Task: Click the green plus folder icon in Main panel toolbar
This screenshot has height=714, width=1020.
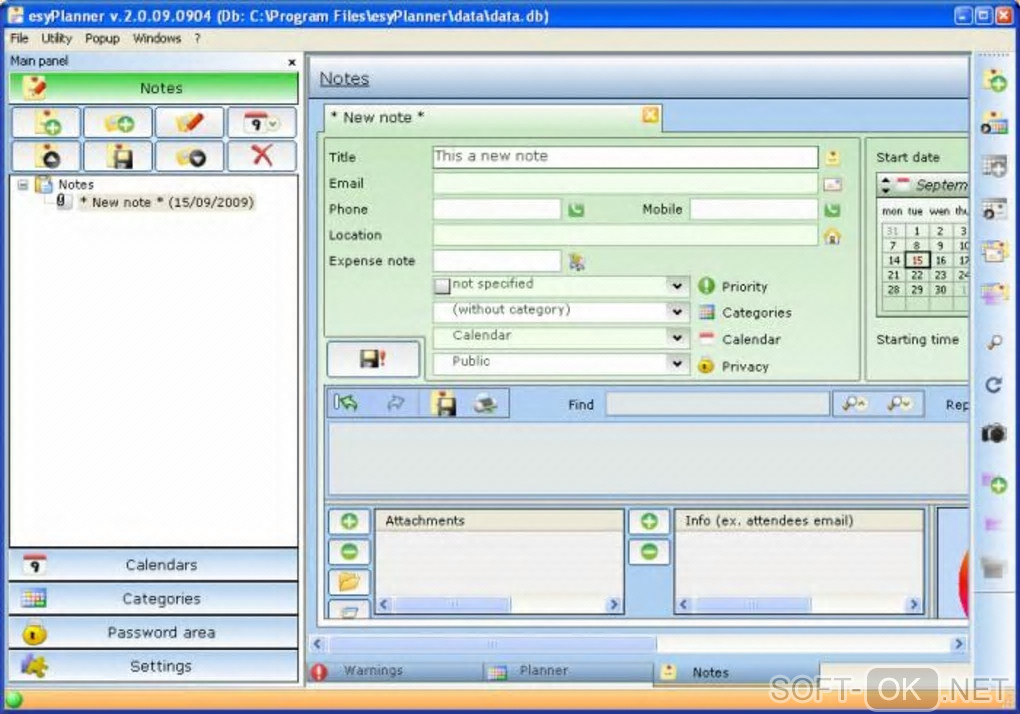Action: (x=118, y=122)
